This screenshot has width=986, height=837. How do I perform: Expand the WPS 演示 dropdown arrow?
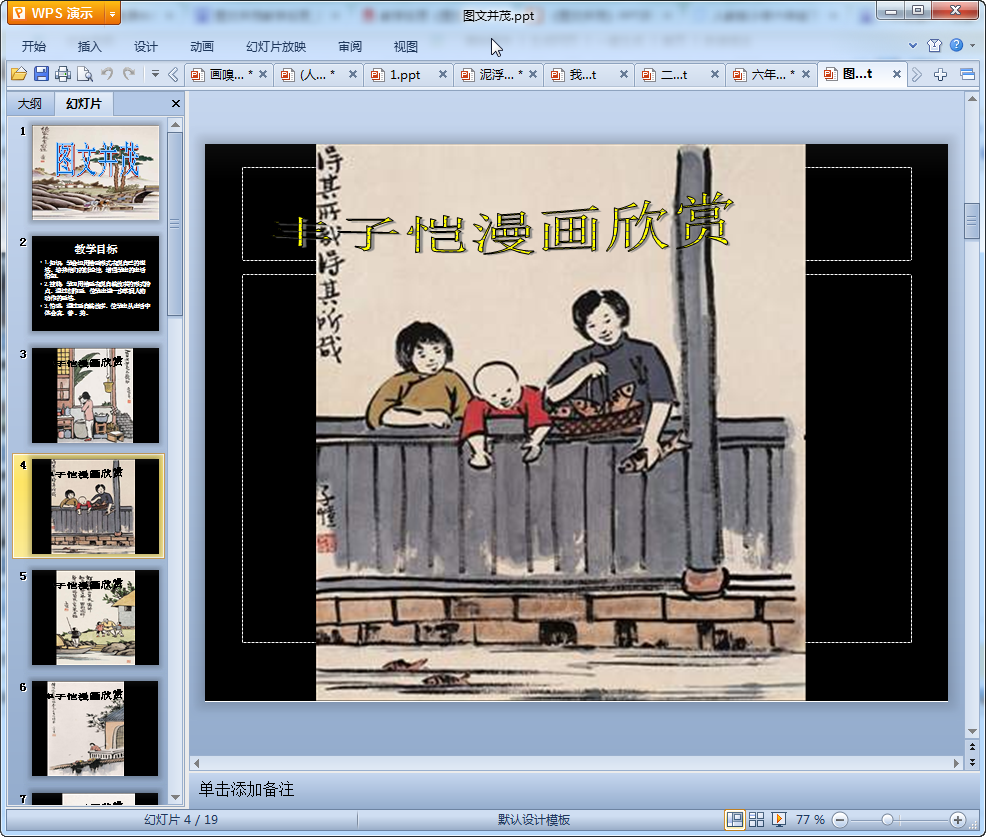(x=112, y=13)
